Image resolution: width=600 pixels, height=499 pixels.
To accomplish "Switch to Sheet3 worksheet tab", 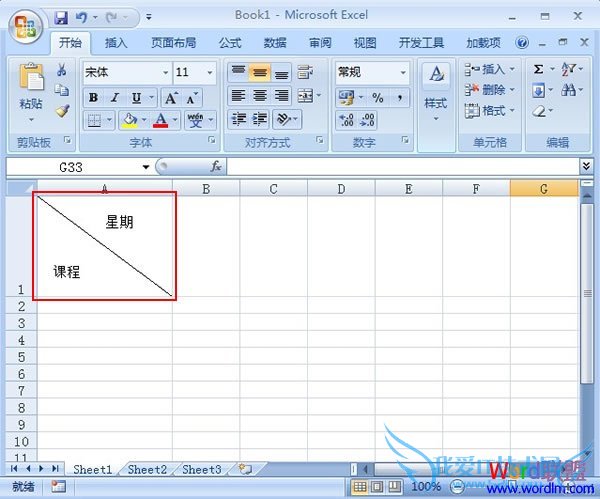I will (x=202, y=470).
